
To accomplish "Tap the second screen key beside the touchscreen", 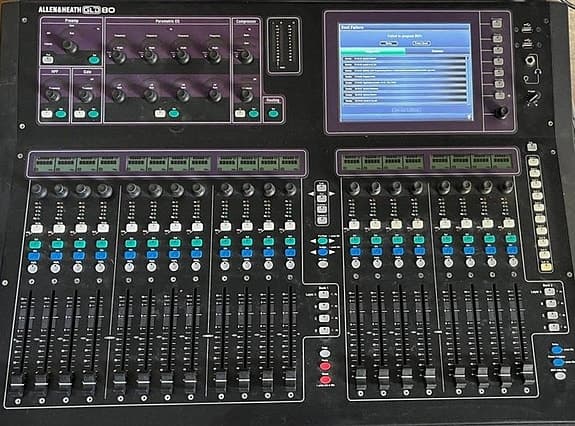I will tap(497, 38).
